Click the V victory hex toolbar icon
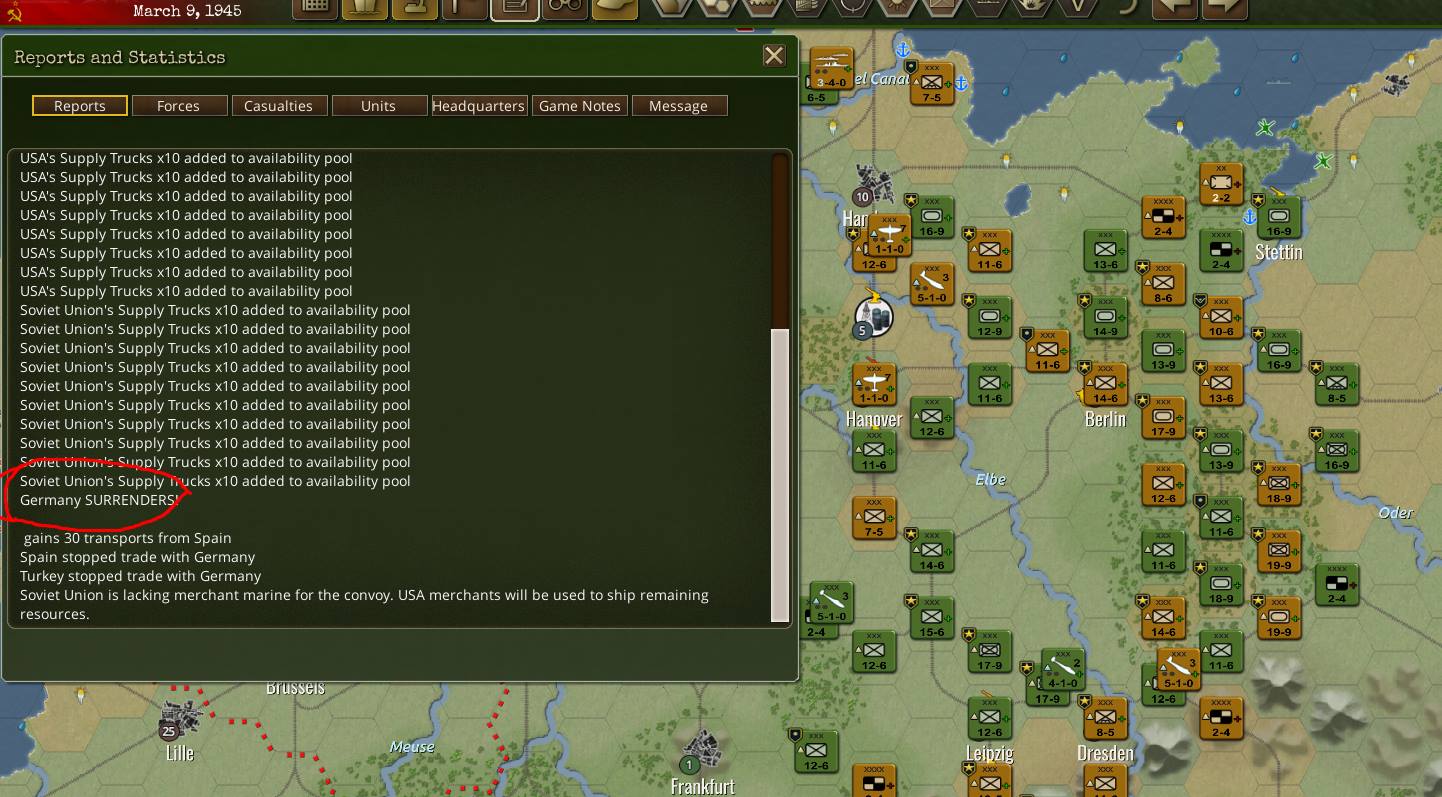 1078,8
